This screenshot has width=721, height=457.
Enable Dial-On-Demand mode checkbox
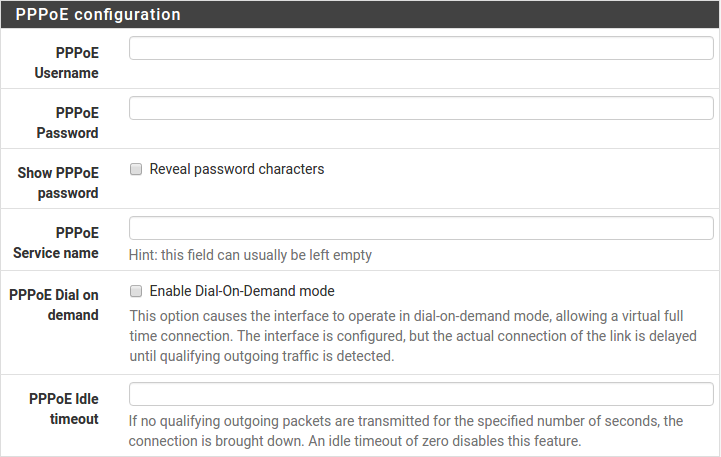coord(136,292)
